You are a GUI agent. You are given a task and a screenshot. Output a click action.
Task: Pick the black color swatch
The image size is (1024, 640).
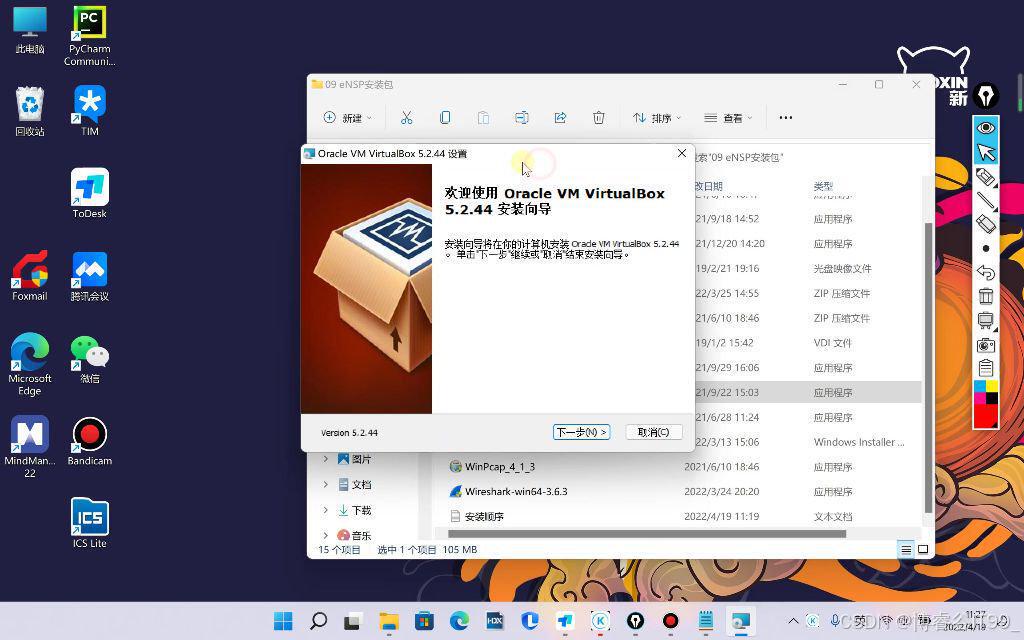click(x=991, y=398)
